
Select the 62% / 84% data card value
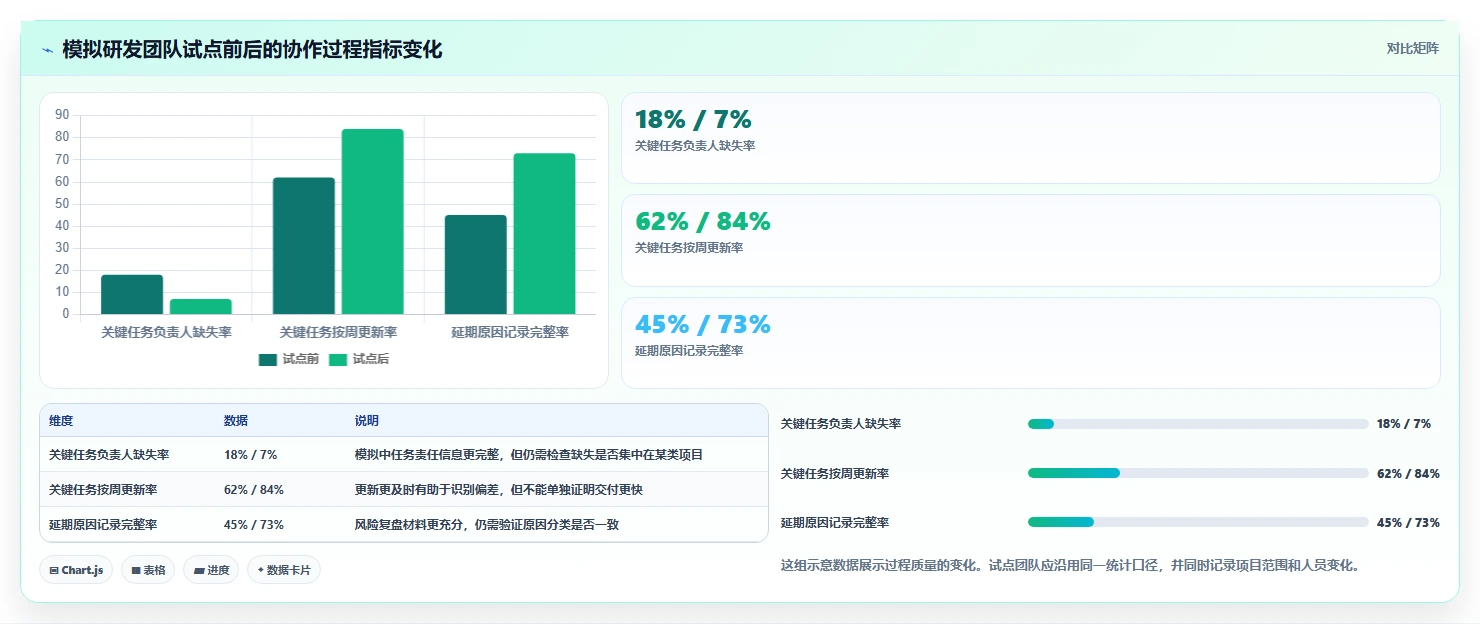703,222
